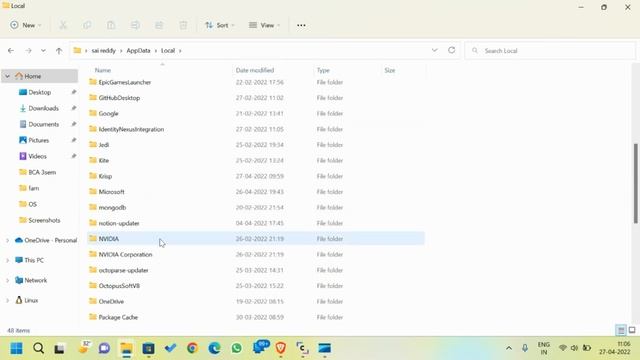Open Microsoft Store on taskbar
Image resolution: width=640 pixels, height=360 pixels.
pos(148,349)
